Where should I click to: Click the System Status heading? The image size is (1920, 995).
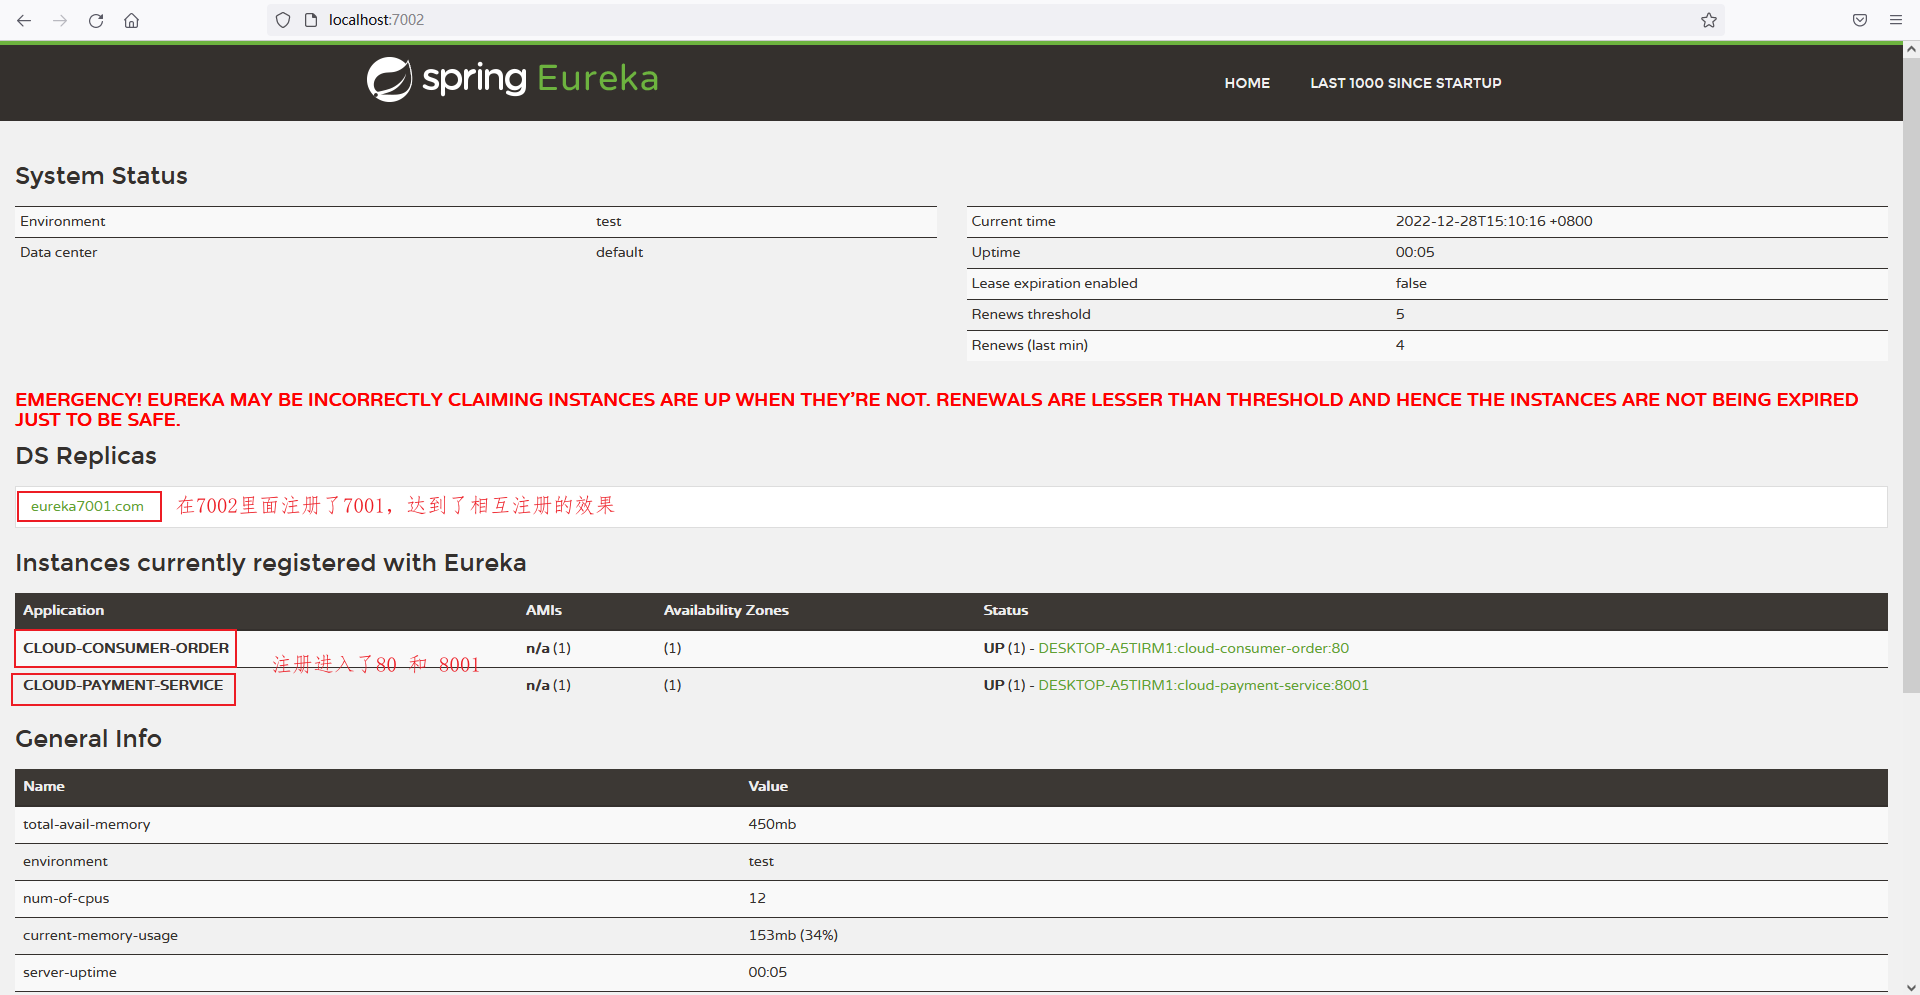pyautogui.click(x=101, y=176)
